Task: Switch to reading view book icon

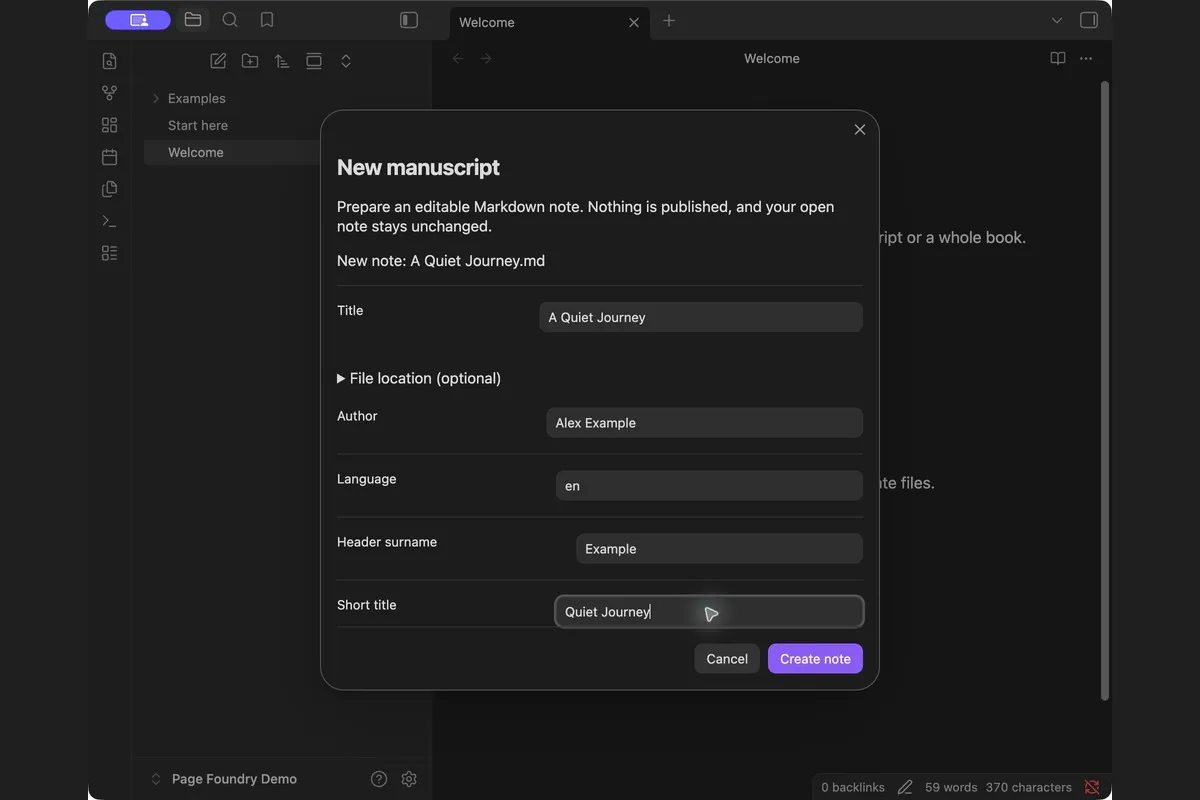Action: click(x=1058, y=59)
